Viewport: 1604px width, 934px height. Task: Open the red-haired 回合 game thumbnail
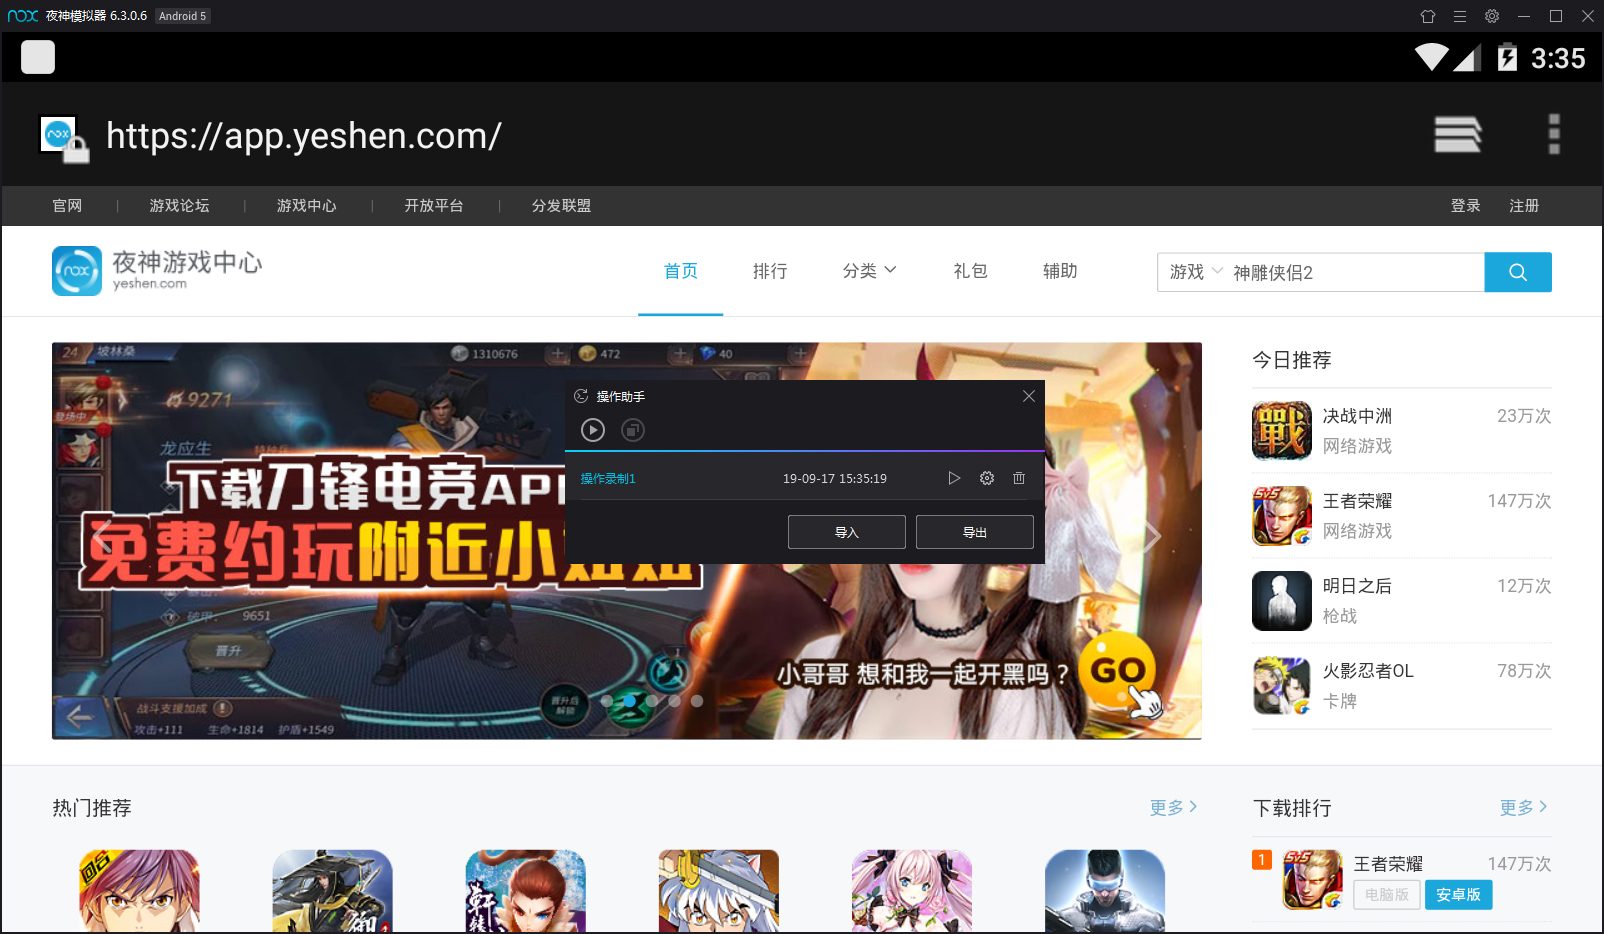139,891
